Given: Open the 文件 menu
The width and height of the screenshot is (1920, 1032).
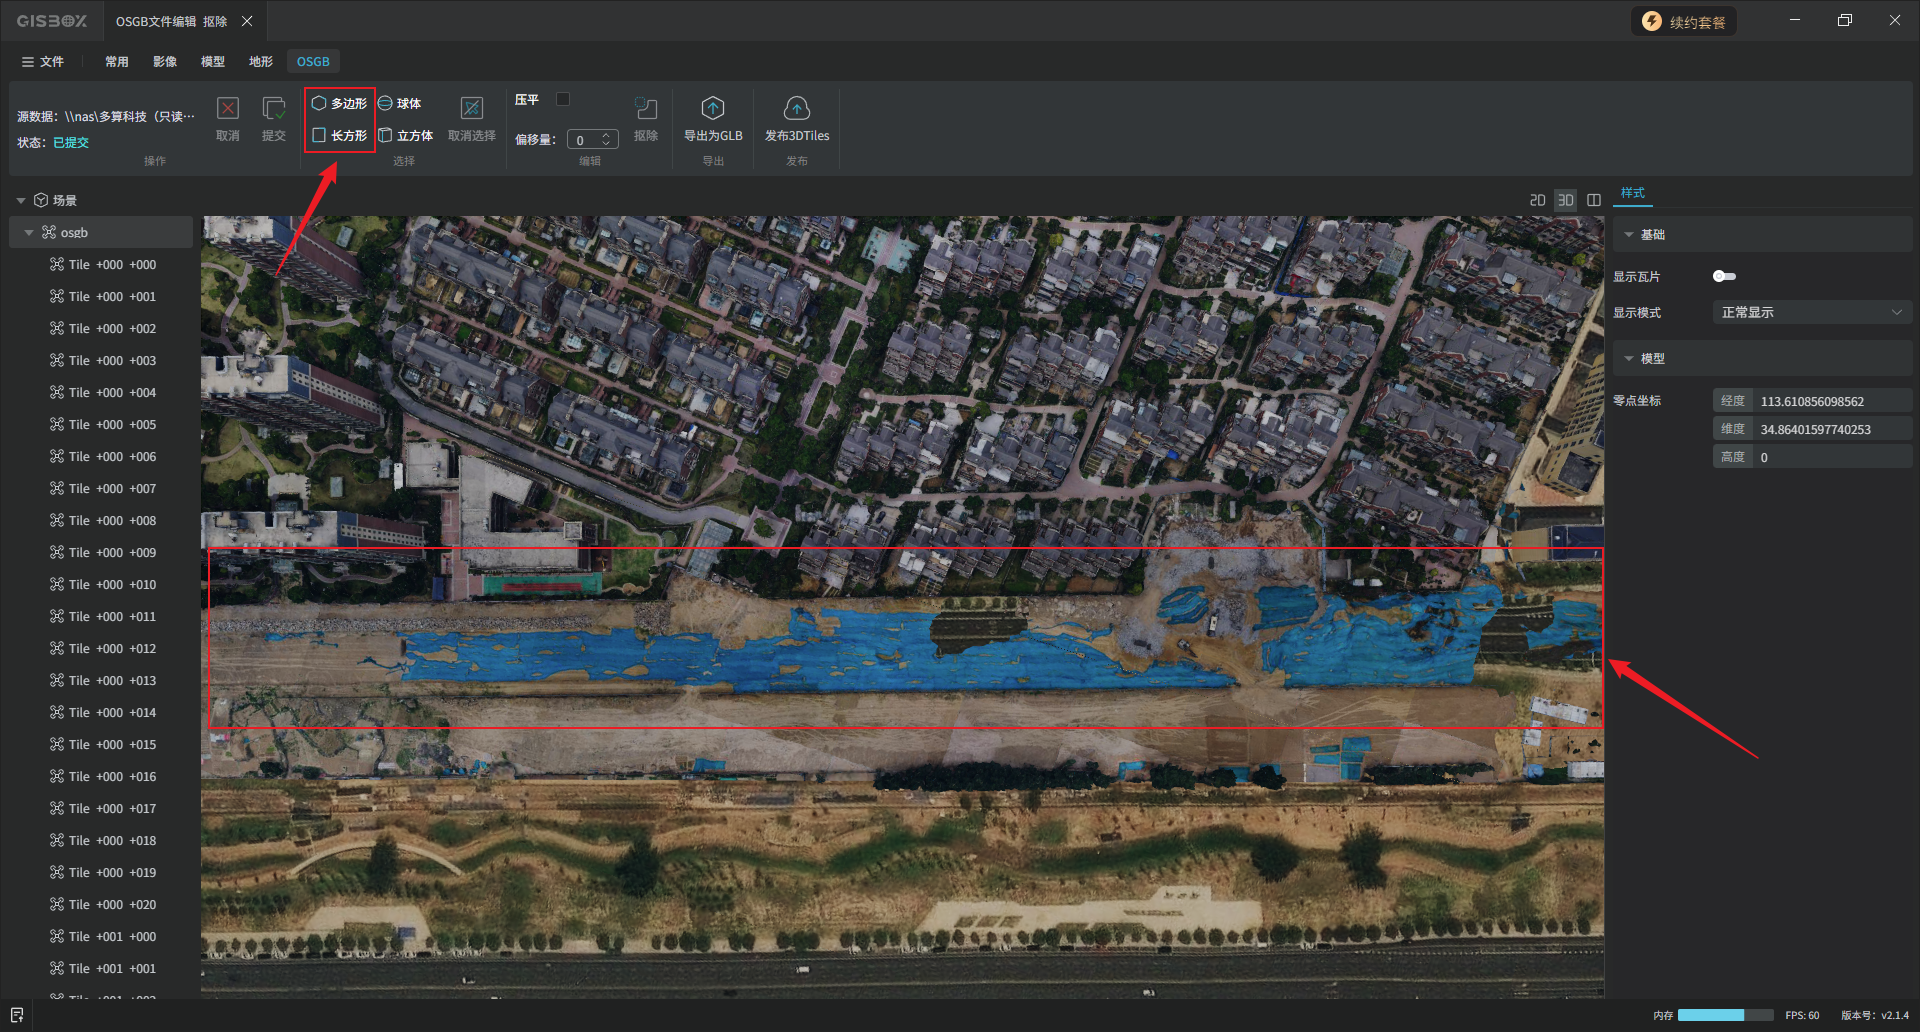Looking at the screenshot, I should point(42,62).
